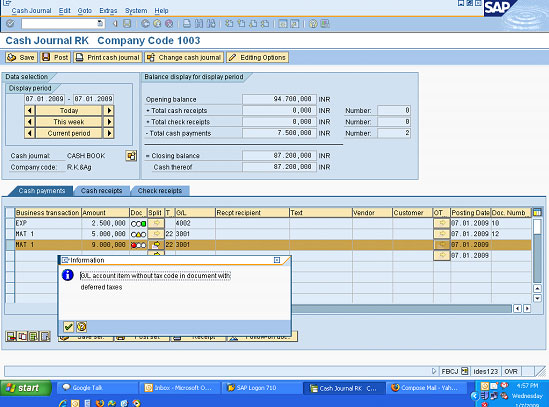
Task: Click document status lights in EXP row
Action: pyautogui.click(x=138, y=223)
